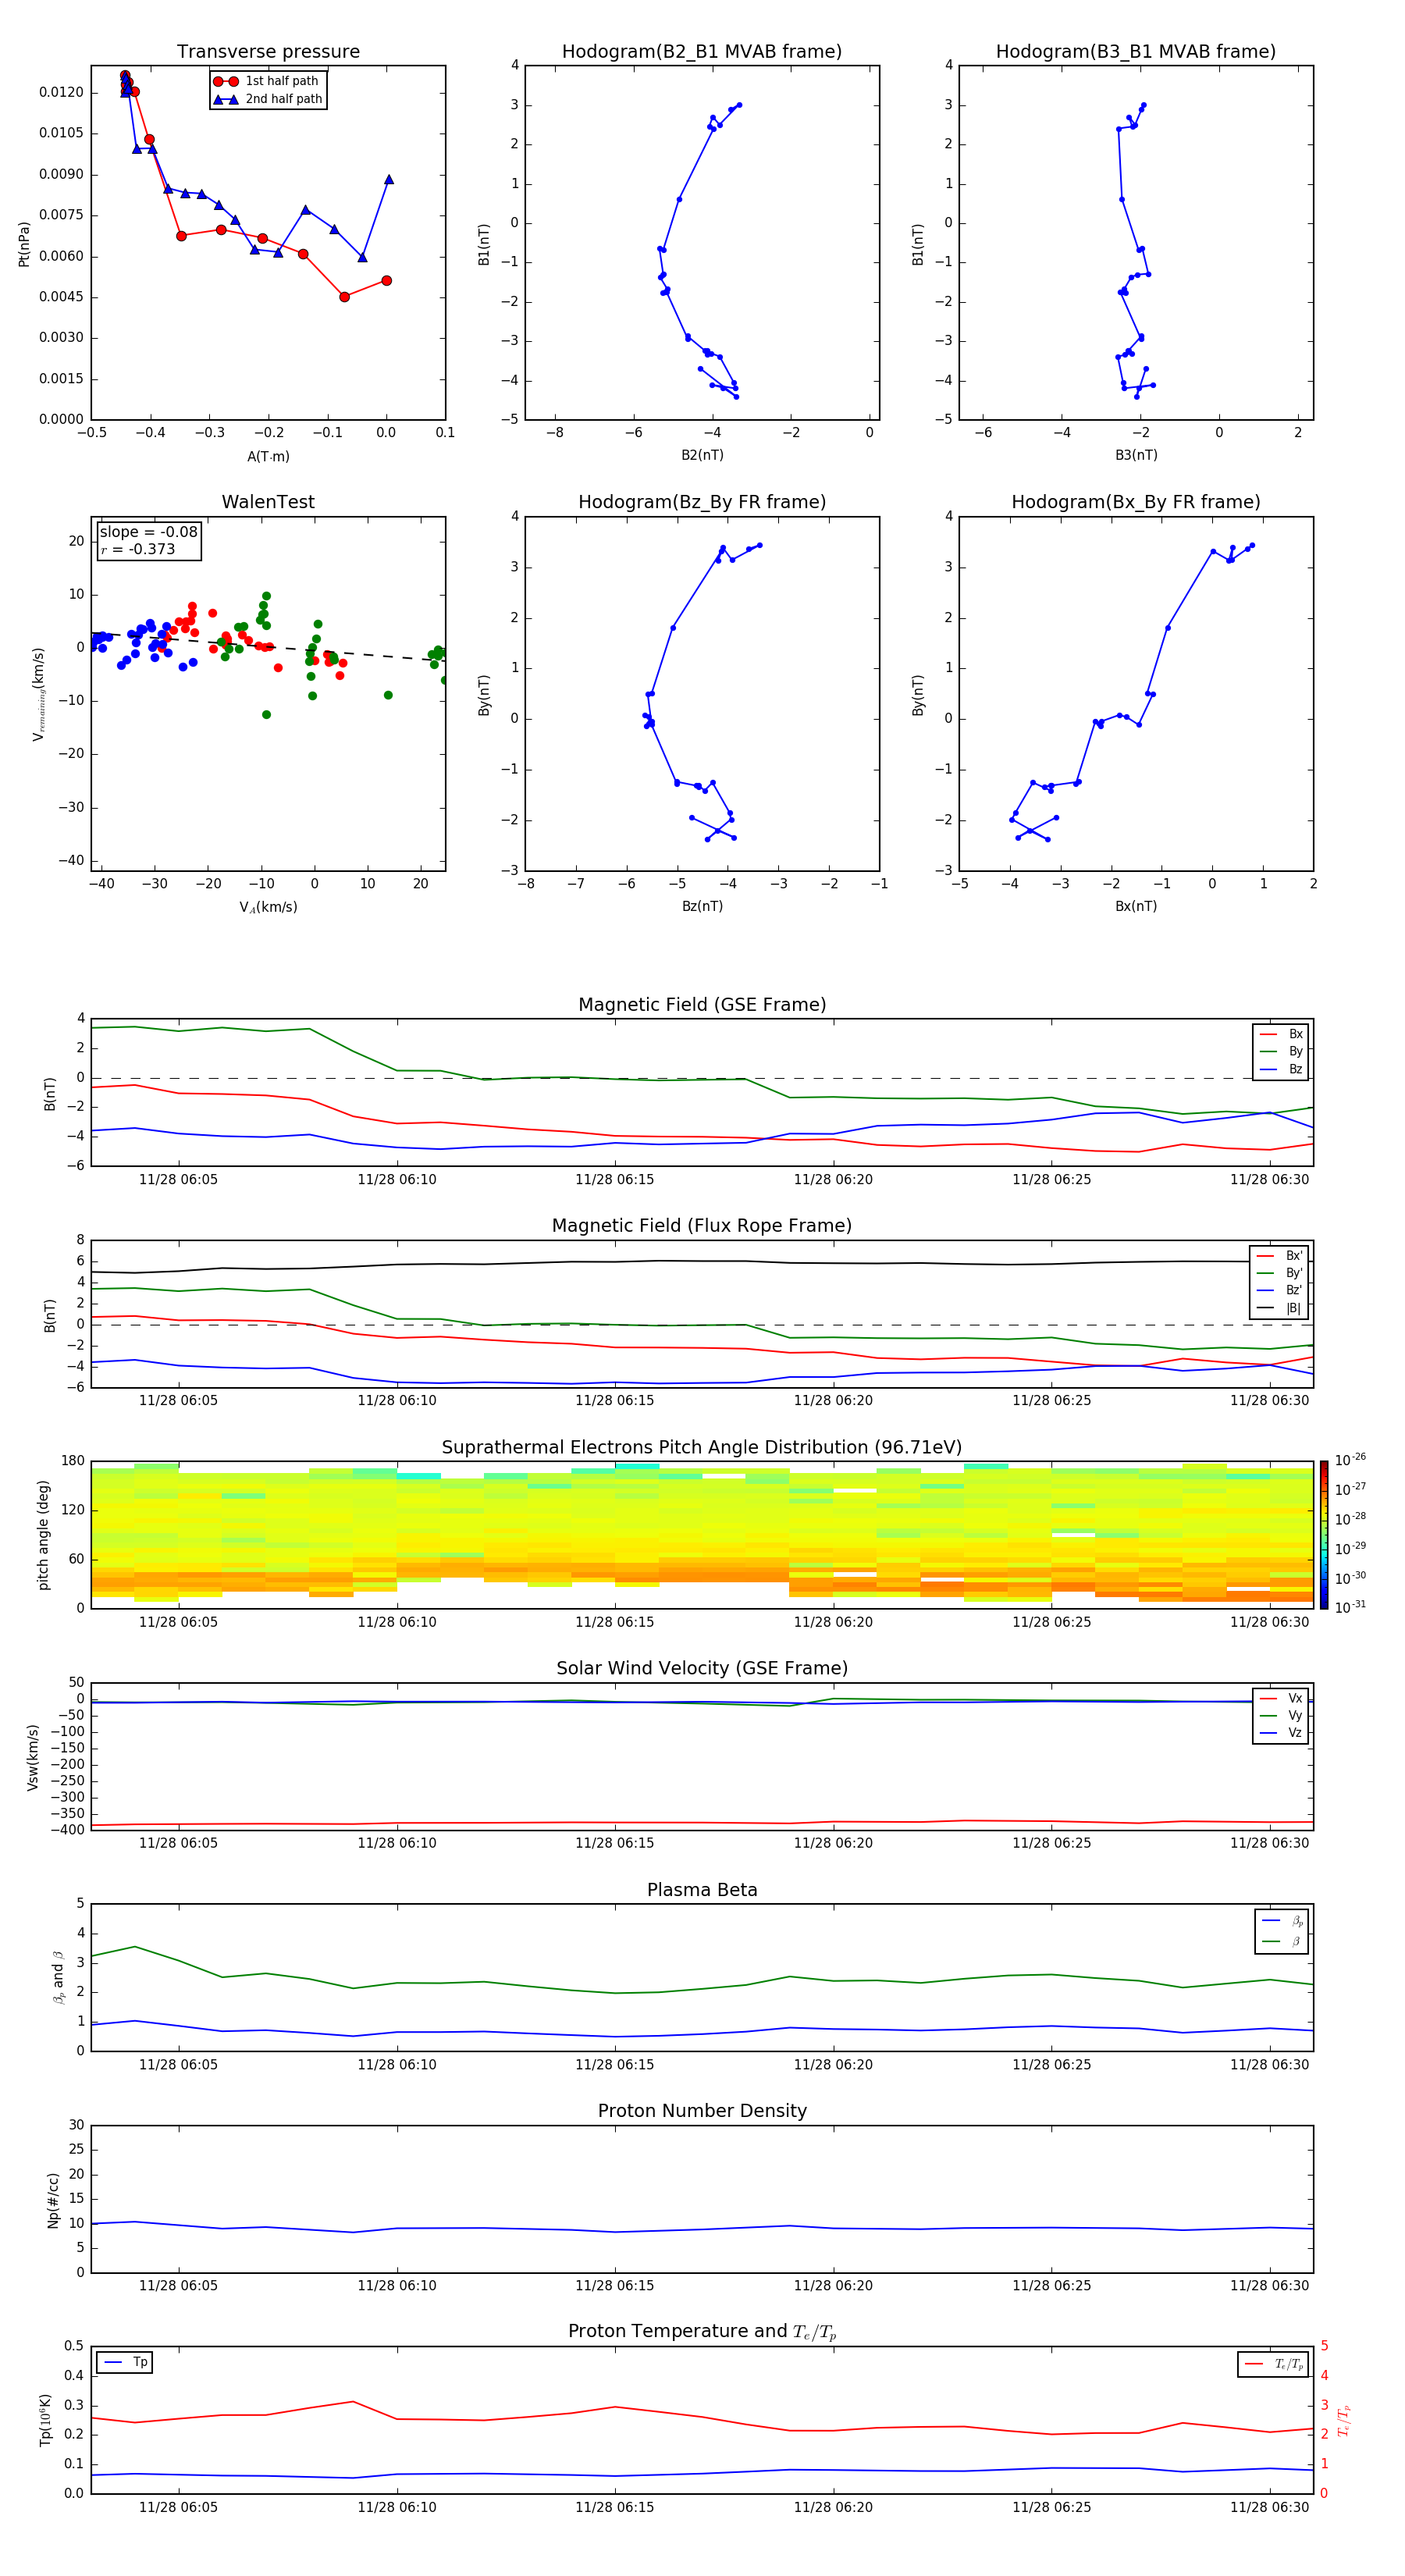Click the 'r = -0.373' annotation
This screenshot has height=2576, width=1405.
(x=138, y=549)
